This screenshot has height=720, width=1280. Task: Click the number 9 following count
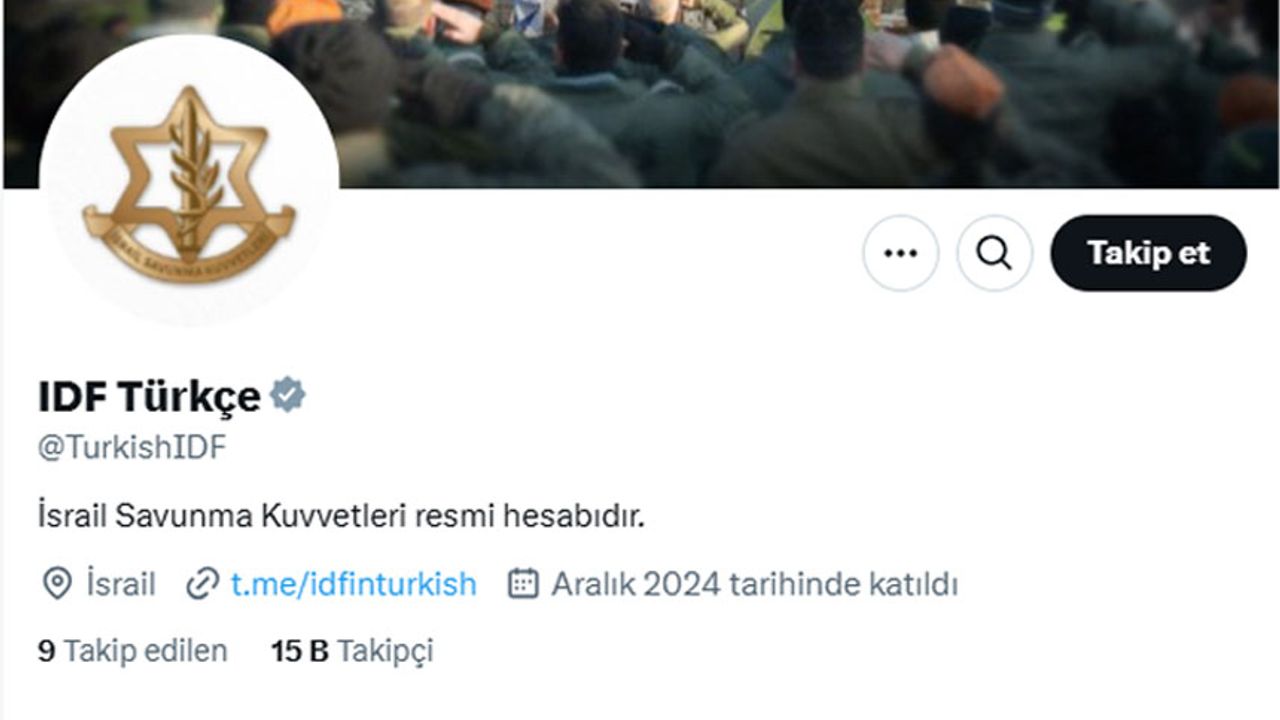point(46,651)
